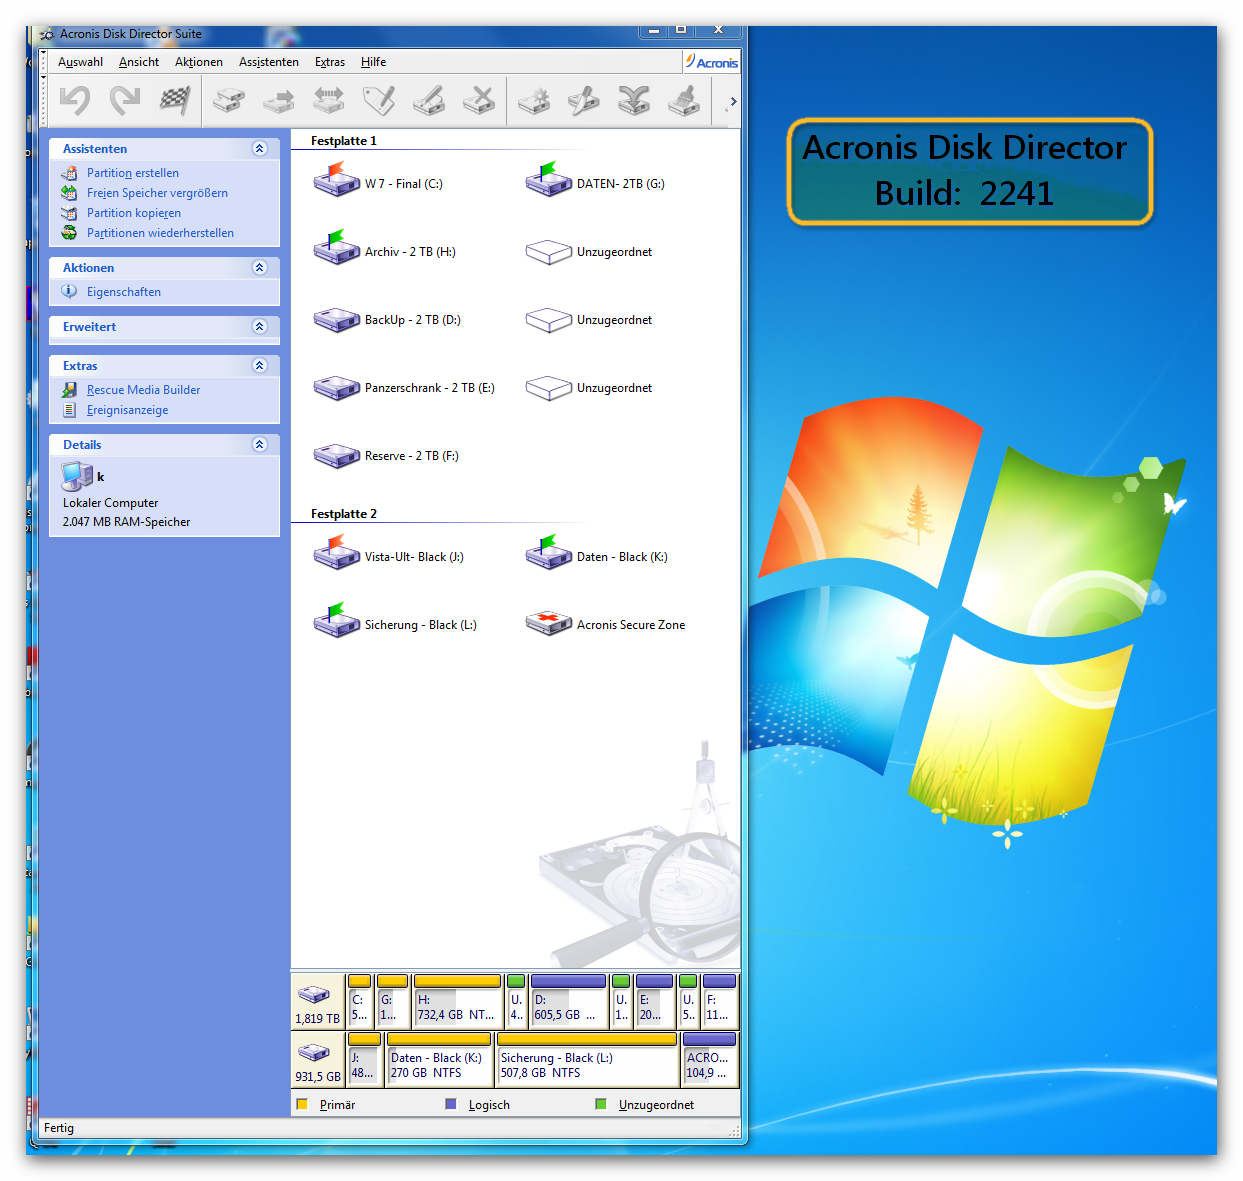This screenshot has width=1243, height=1181.
Task: Click the disk with X Delete icon
Action: pyautogui.click(x=479, y=100)
